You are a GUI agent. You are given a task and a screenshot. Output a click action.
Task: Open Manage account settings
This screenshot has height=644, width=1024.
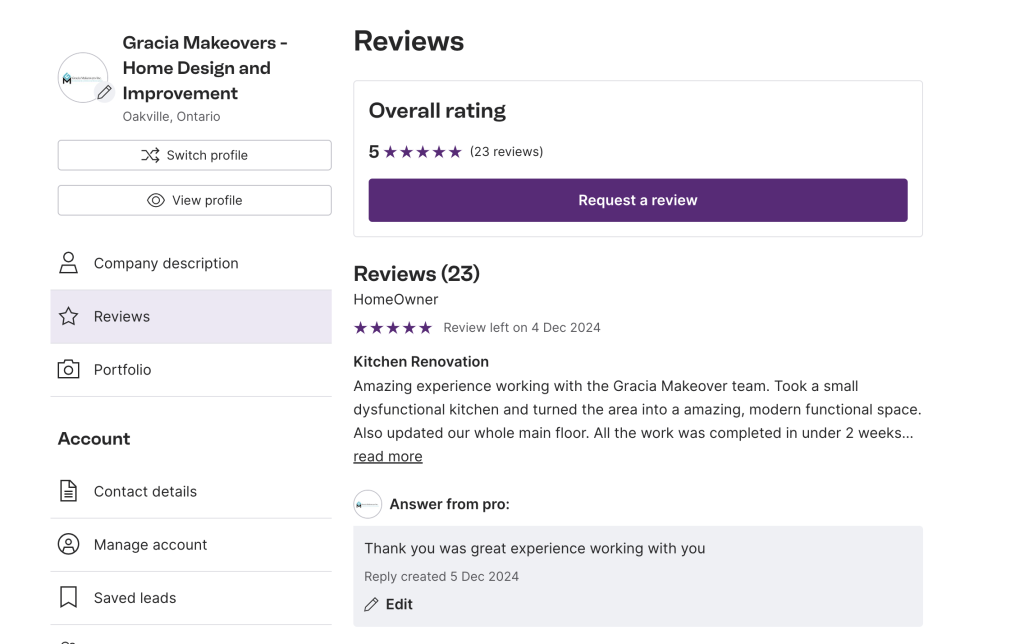click(x=150, y=545)
